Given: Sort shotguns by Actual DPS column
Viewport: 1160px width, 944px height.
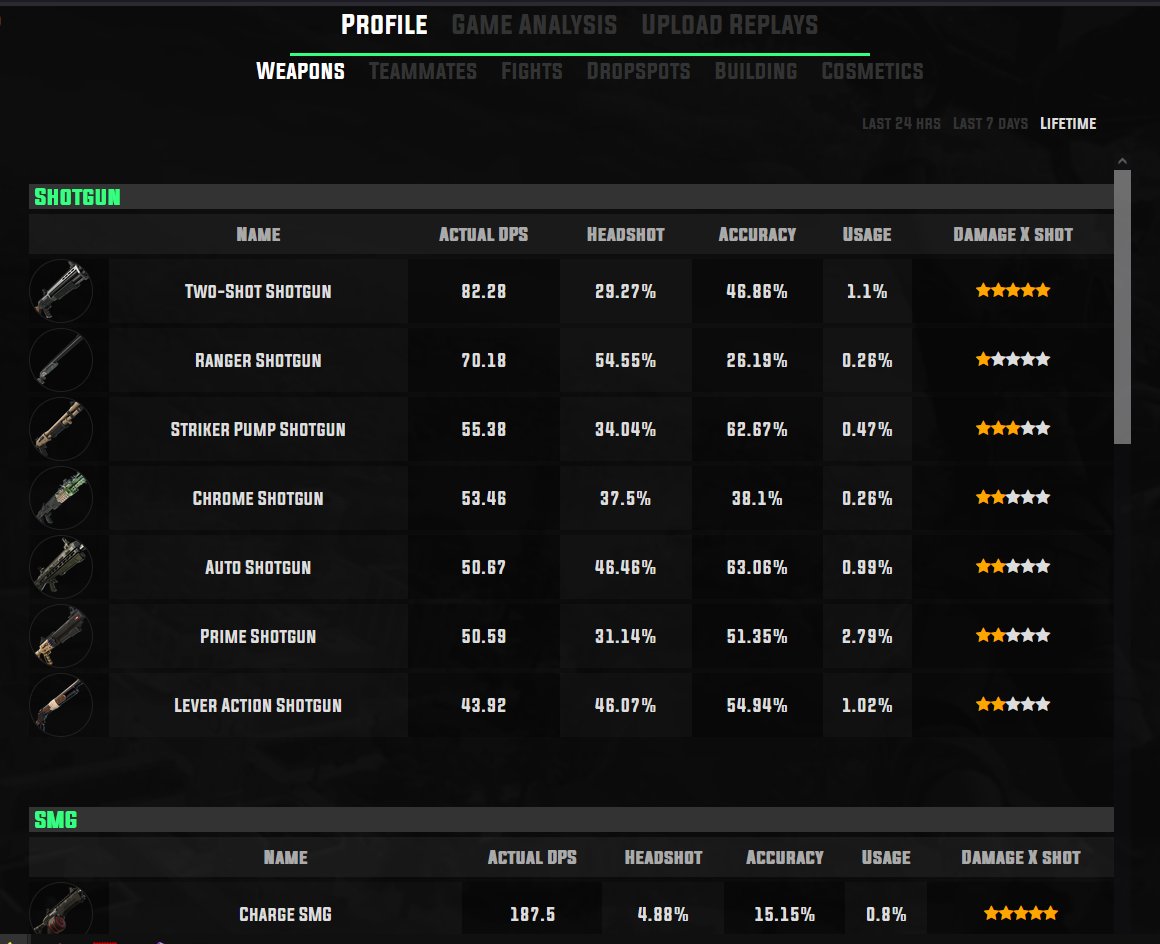Looking at the screenshot, I should [484, 235].
